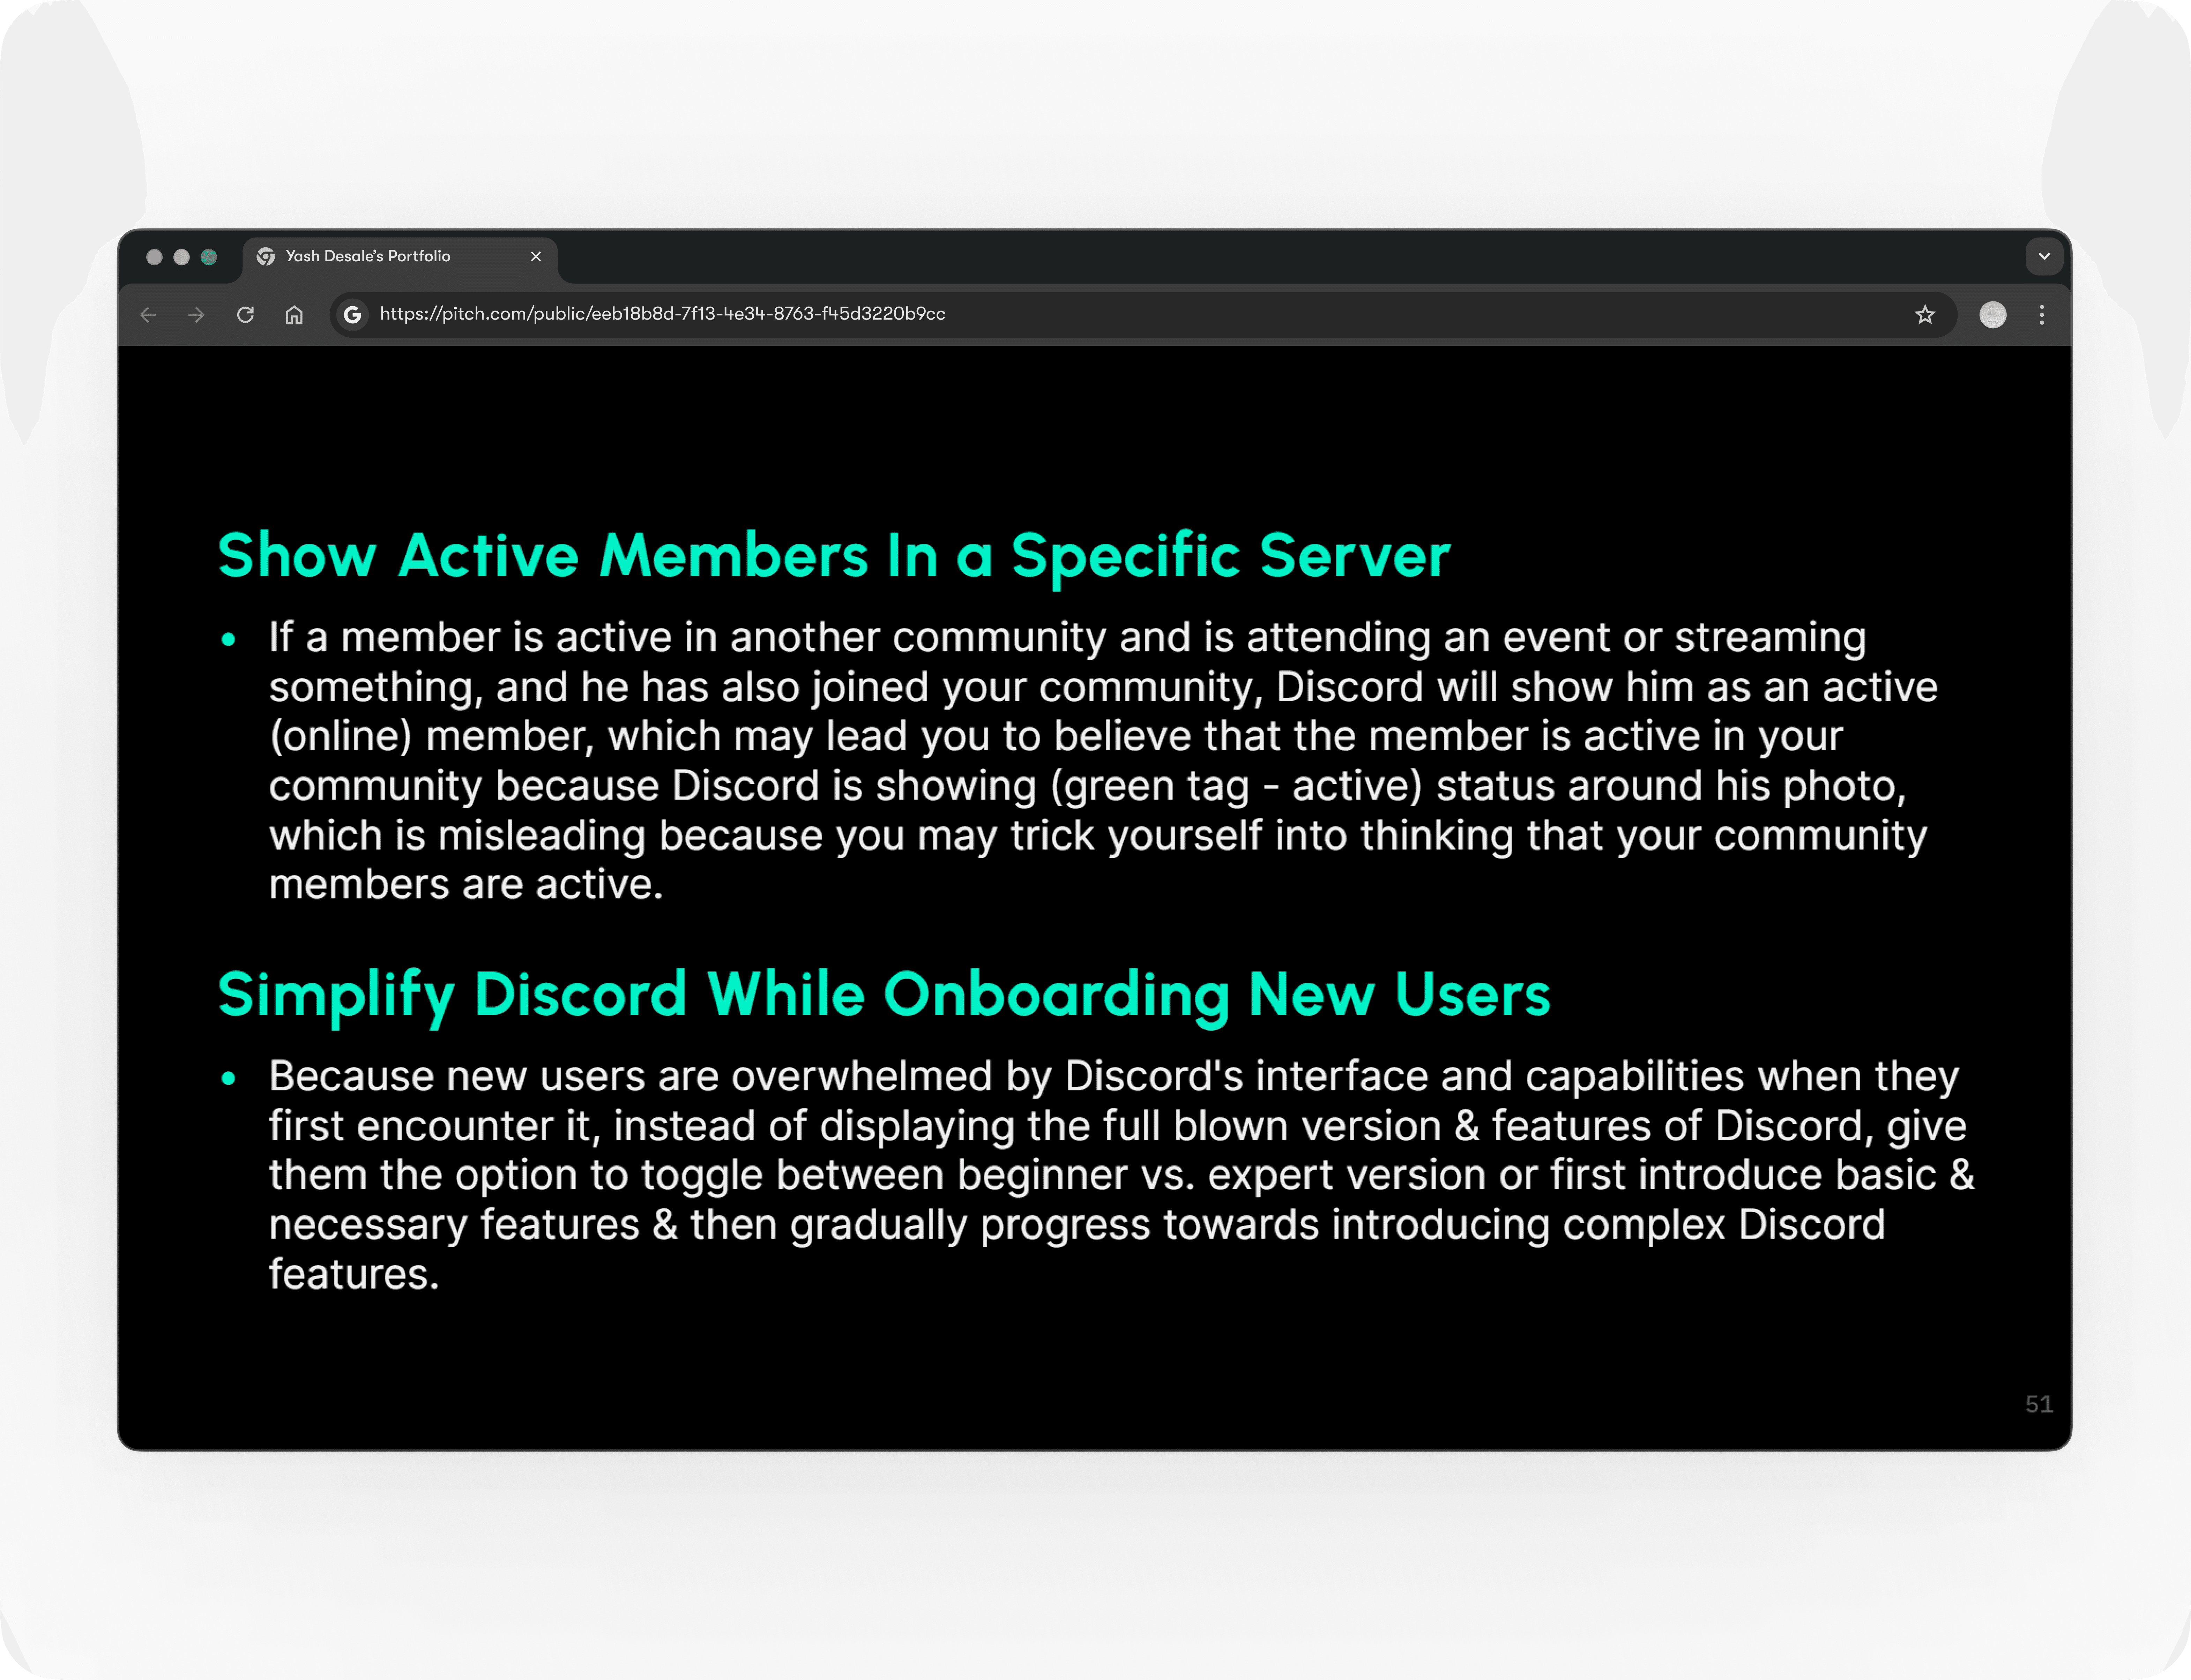Go to the browser home page
2191x1680 pixels.
coord(294,315)
